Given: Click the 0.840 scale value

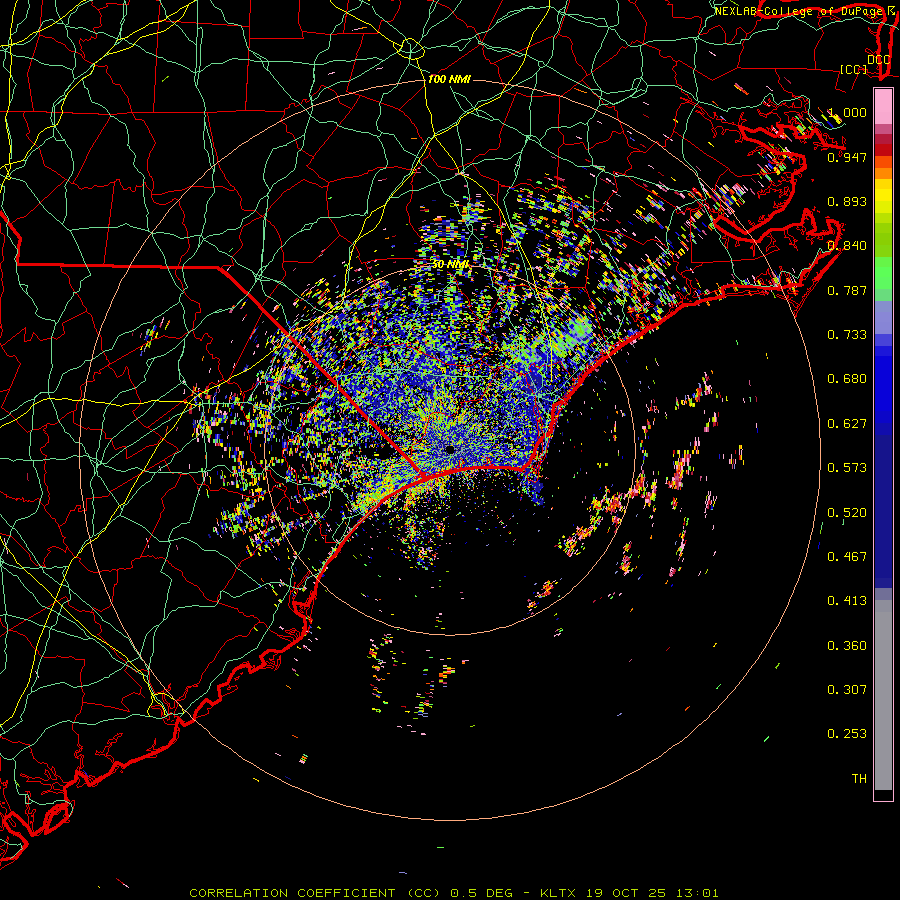Looking at the screenshot, I should (x=847, y=246).
